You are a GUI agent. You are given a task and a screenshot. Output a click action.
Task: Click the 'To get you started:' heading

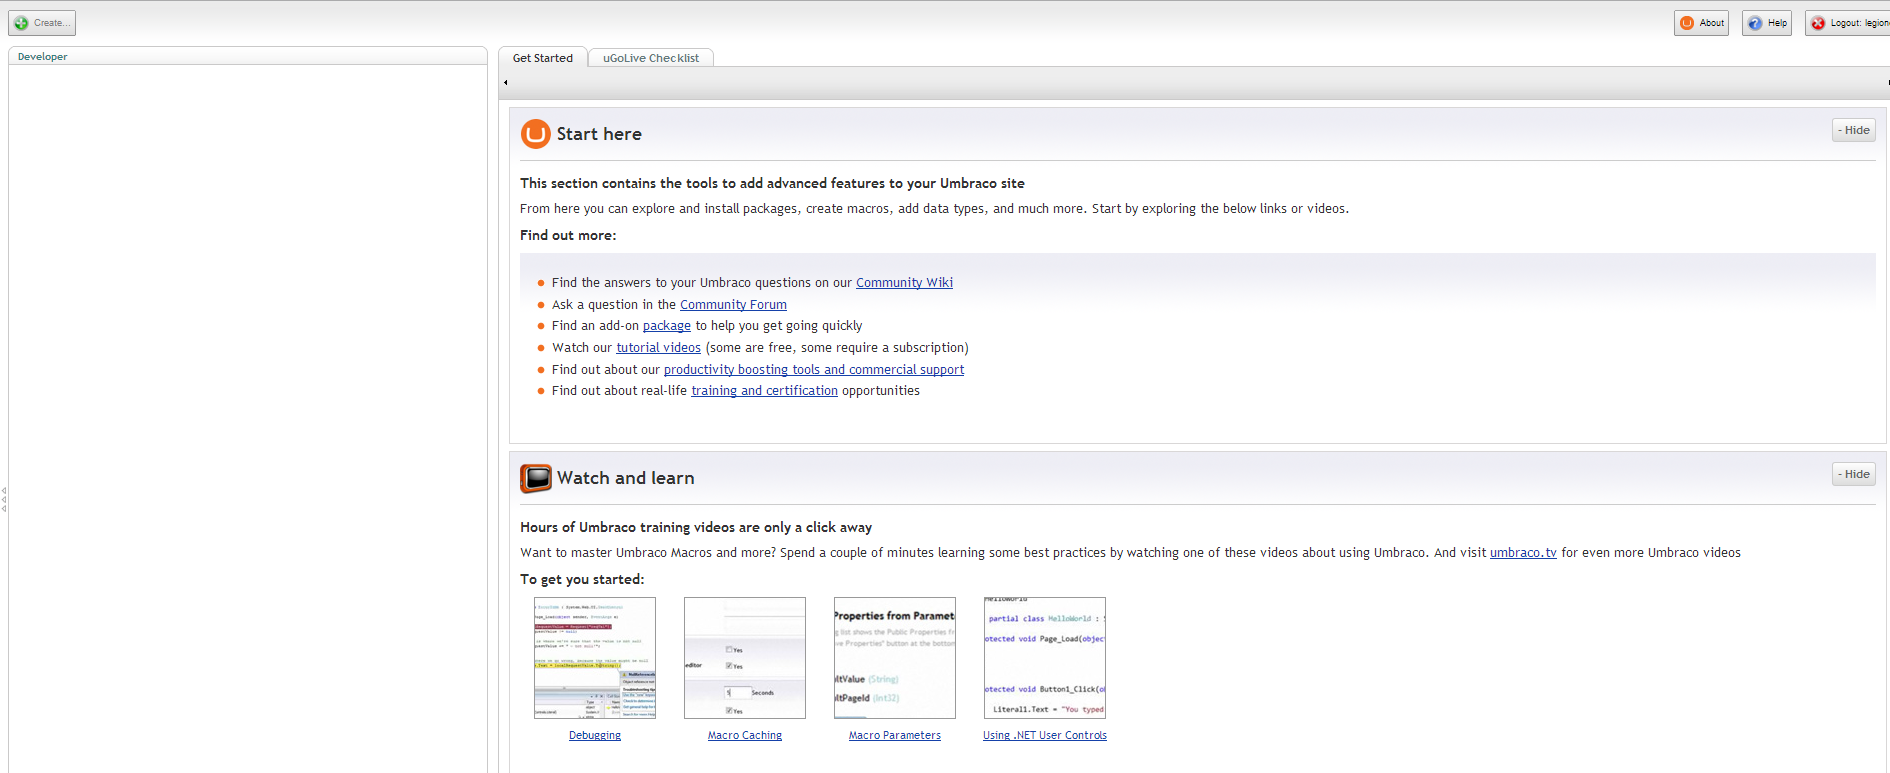pyautogui.click(x=582, y=580)
